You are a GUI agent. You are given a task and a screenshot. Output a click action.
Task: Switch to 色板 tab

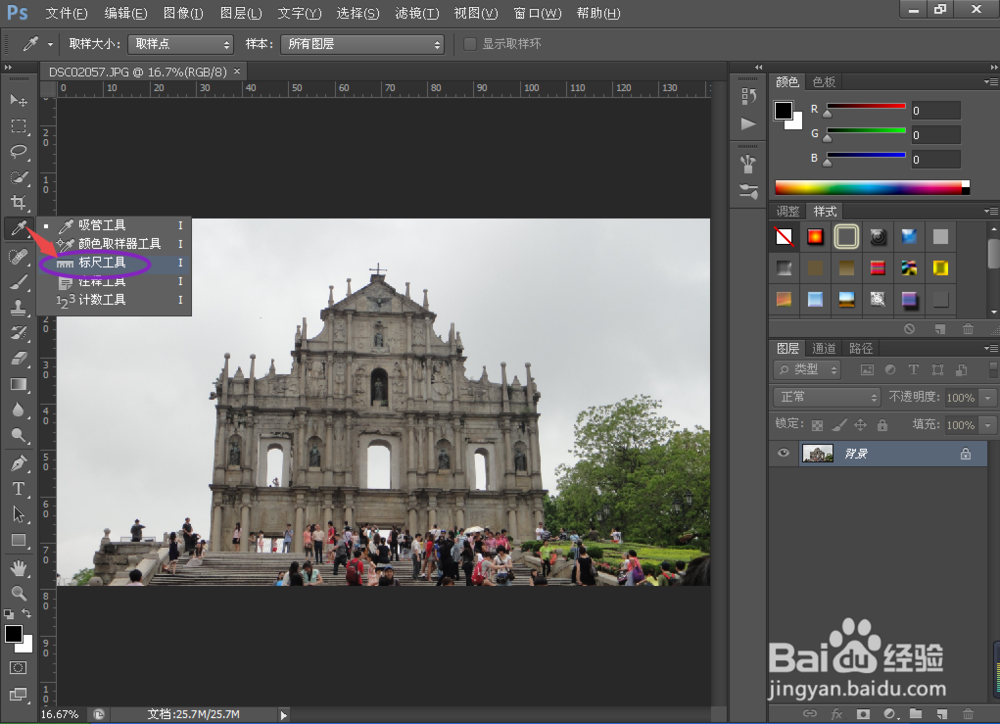[x=824, y=82]
